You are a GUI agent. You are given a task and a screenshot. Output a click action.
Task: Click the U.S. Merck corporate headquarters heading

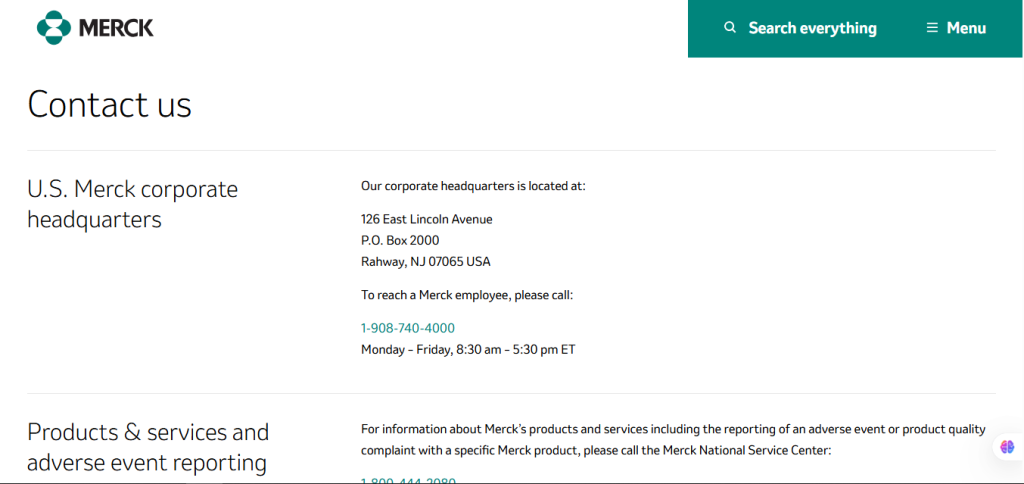tap(133, 204)
